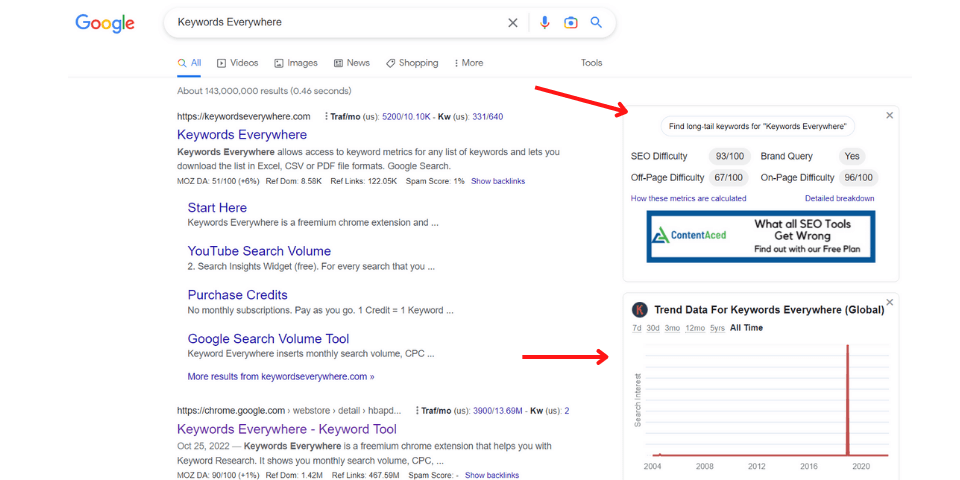
Task: Open the YouTube Search Volume sitelink
Action: tap(259, 251)
